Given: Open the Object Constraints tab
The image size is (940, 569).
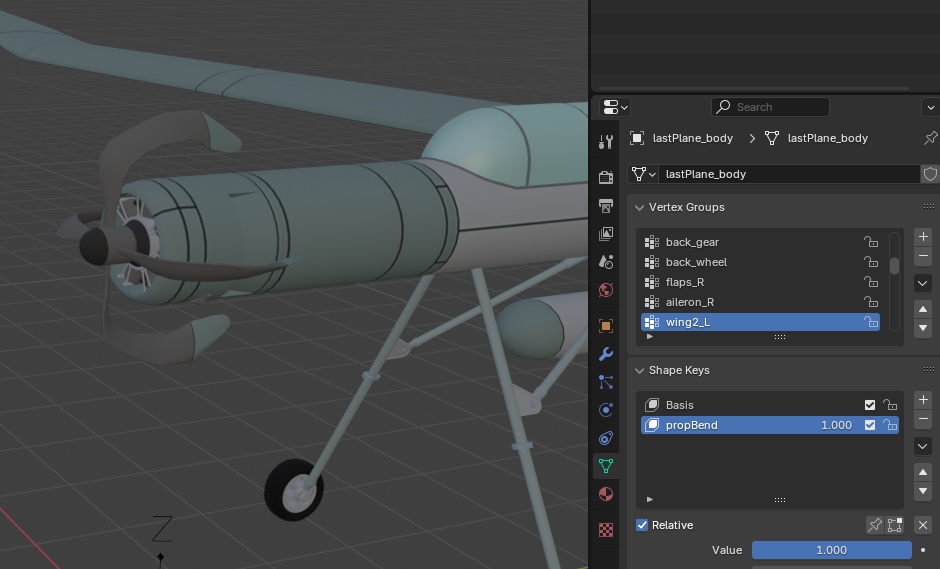Looking at the screenshot, I should tap(605, 438).
